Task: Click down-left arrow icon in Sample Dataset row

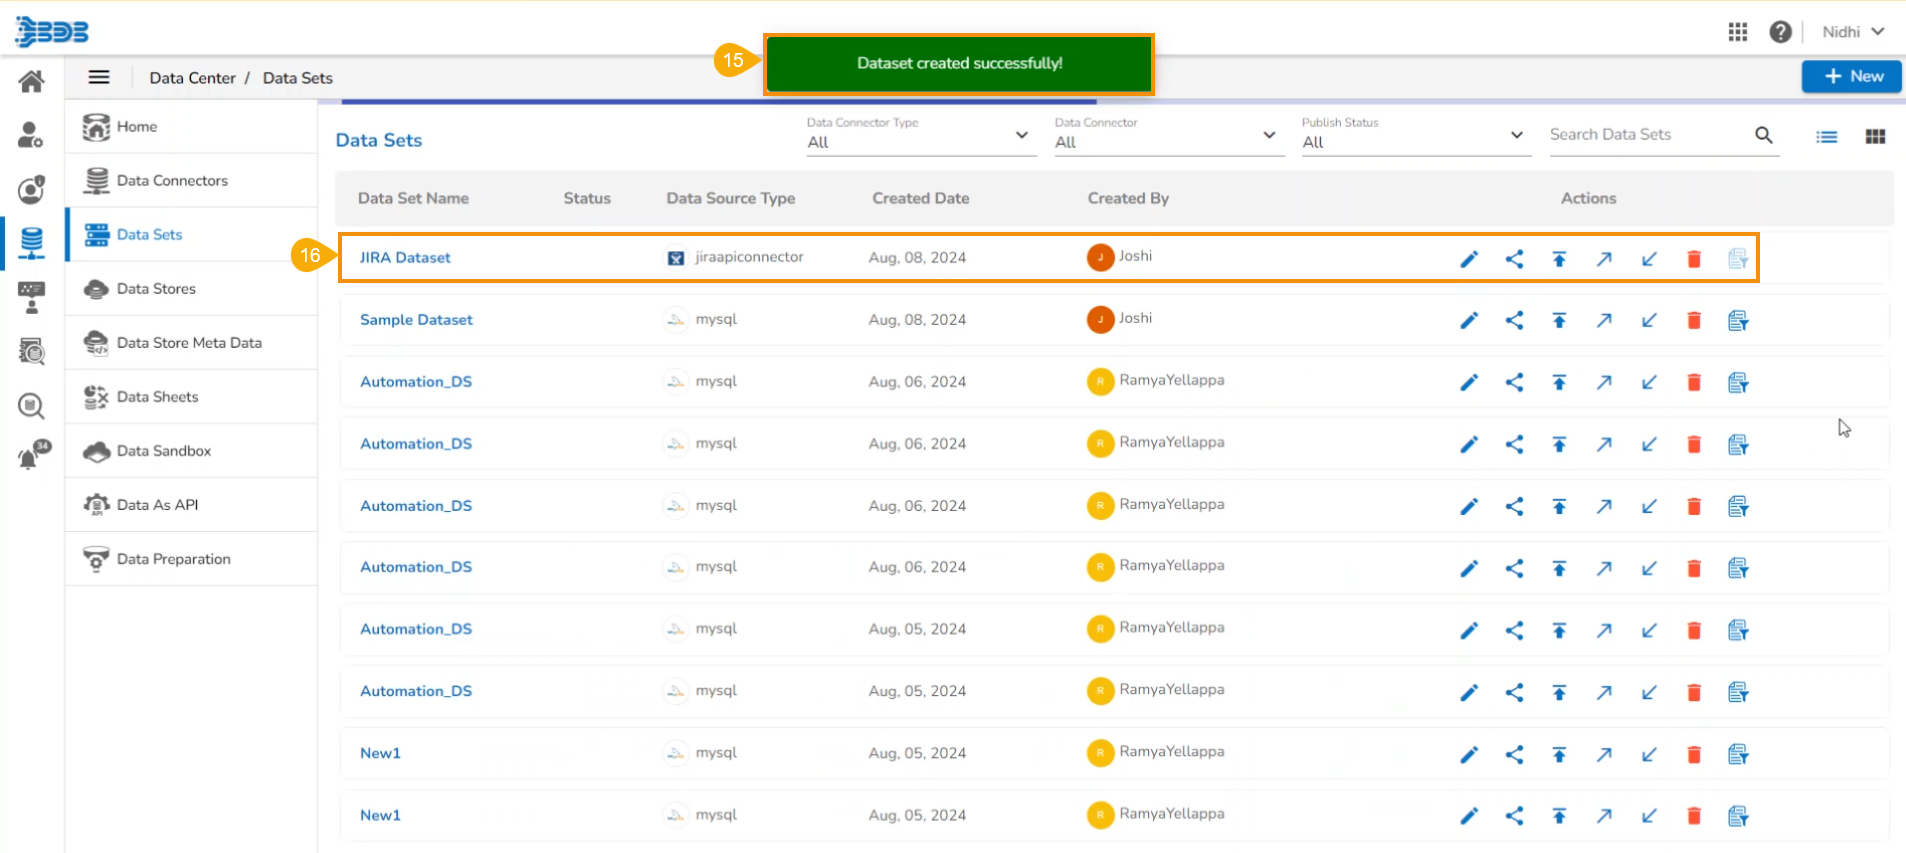Action: coord(1649,321)
